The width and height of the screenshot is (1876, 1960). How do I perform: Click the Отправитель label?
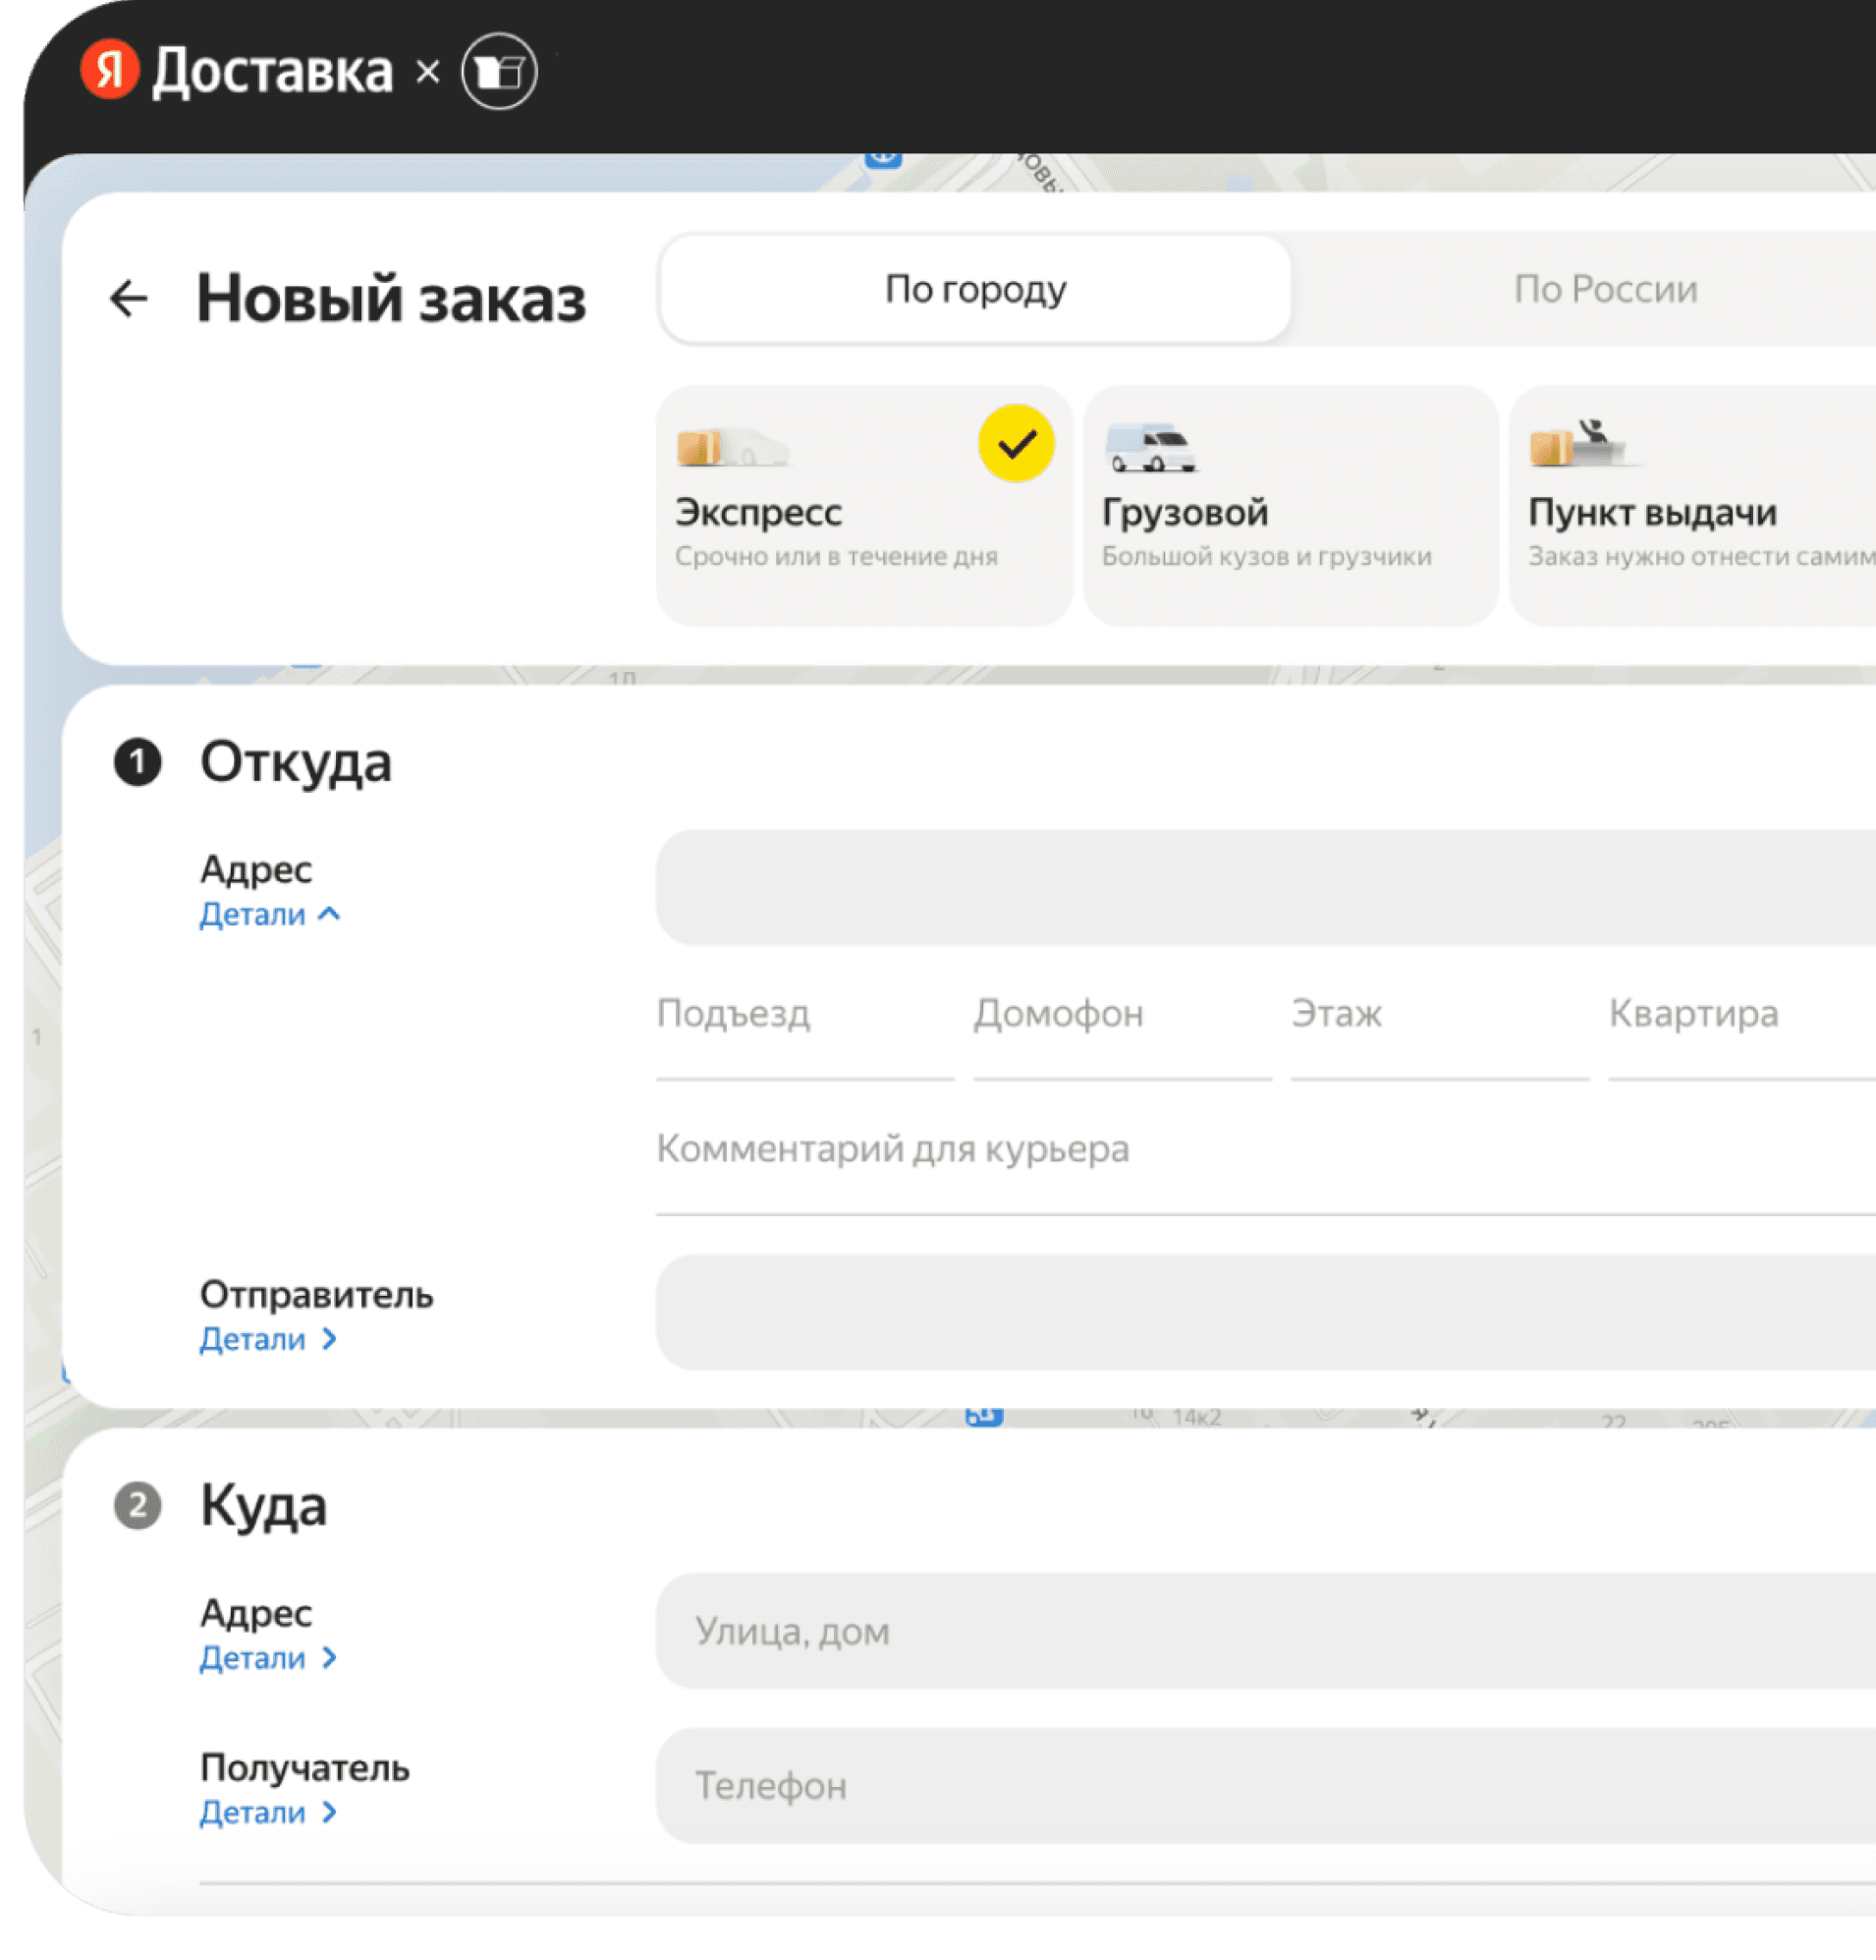[x=316, y=1295]
